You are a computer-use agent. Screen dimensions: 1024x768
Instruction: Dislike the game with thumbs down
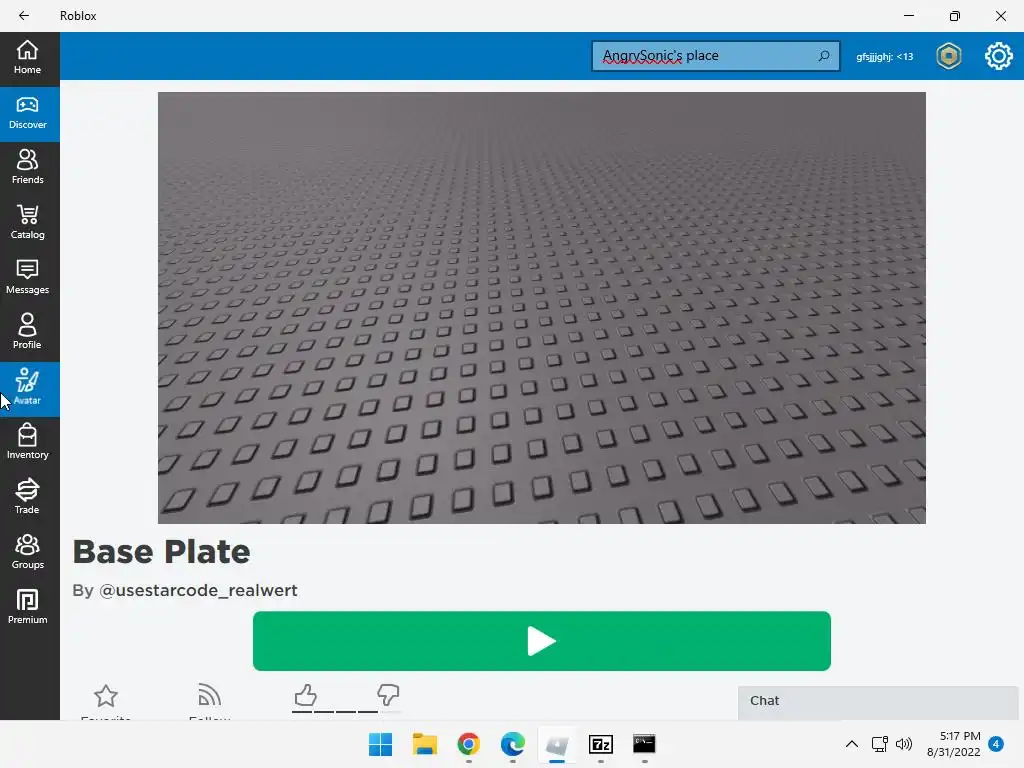click(388, 695)
